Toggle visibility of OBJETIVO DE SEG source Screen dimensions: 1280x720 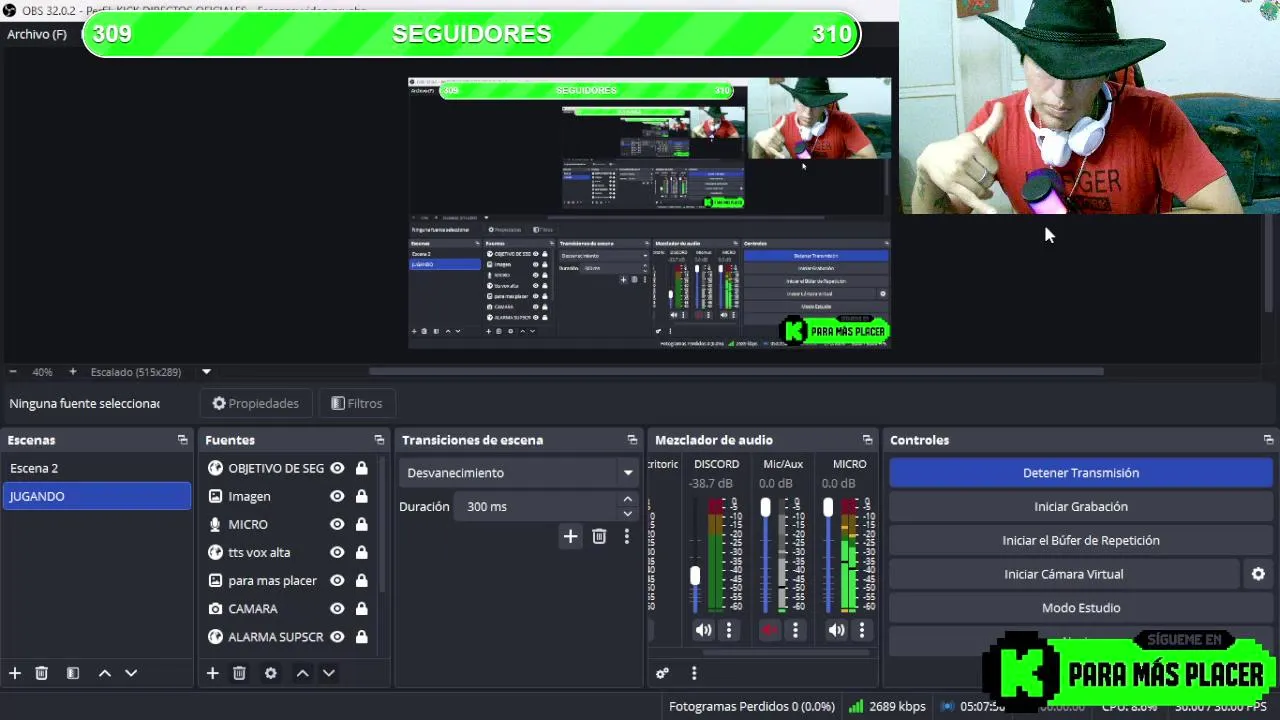(x=337, y=468)
